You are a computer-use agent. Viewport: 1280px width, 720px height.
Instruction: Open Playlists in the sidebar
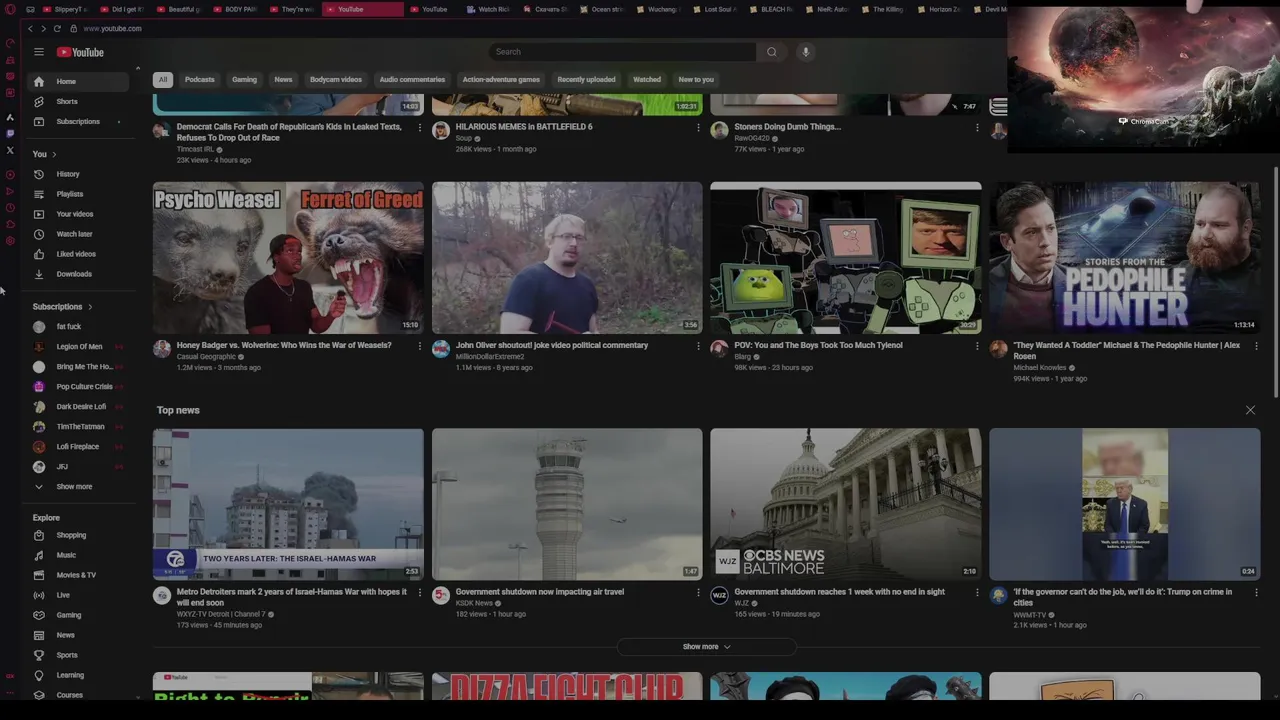coord(70,194)
